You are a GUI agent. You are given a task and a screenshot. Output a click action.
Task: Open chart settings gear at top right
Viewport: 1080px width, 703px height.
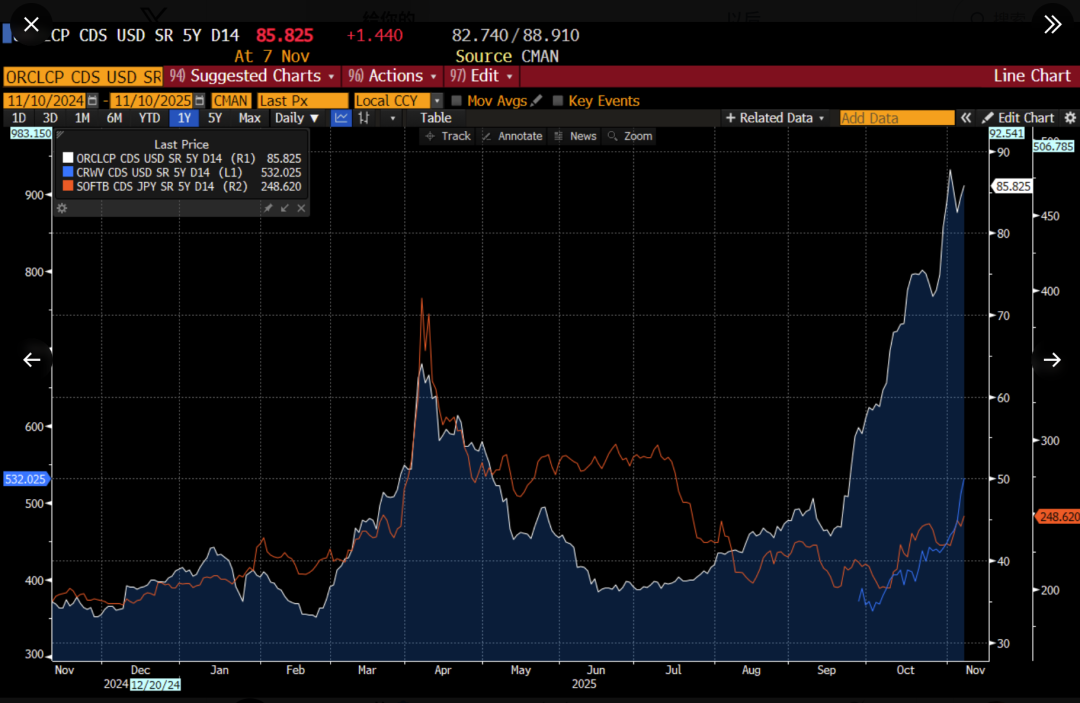(1070, 118)
